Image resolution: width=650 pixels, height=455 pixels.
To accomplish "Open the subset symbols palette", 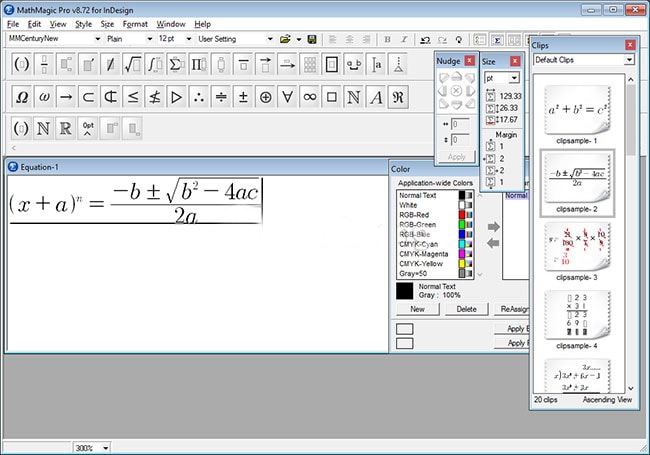I will [88, 97].
